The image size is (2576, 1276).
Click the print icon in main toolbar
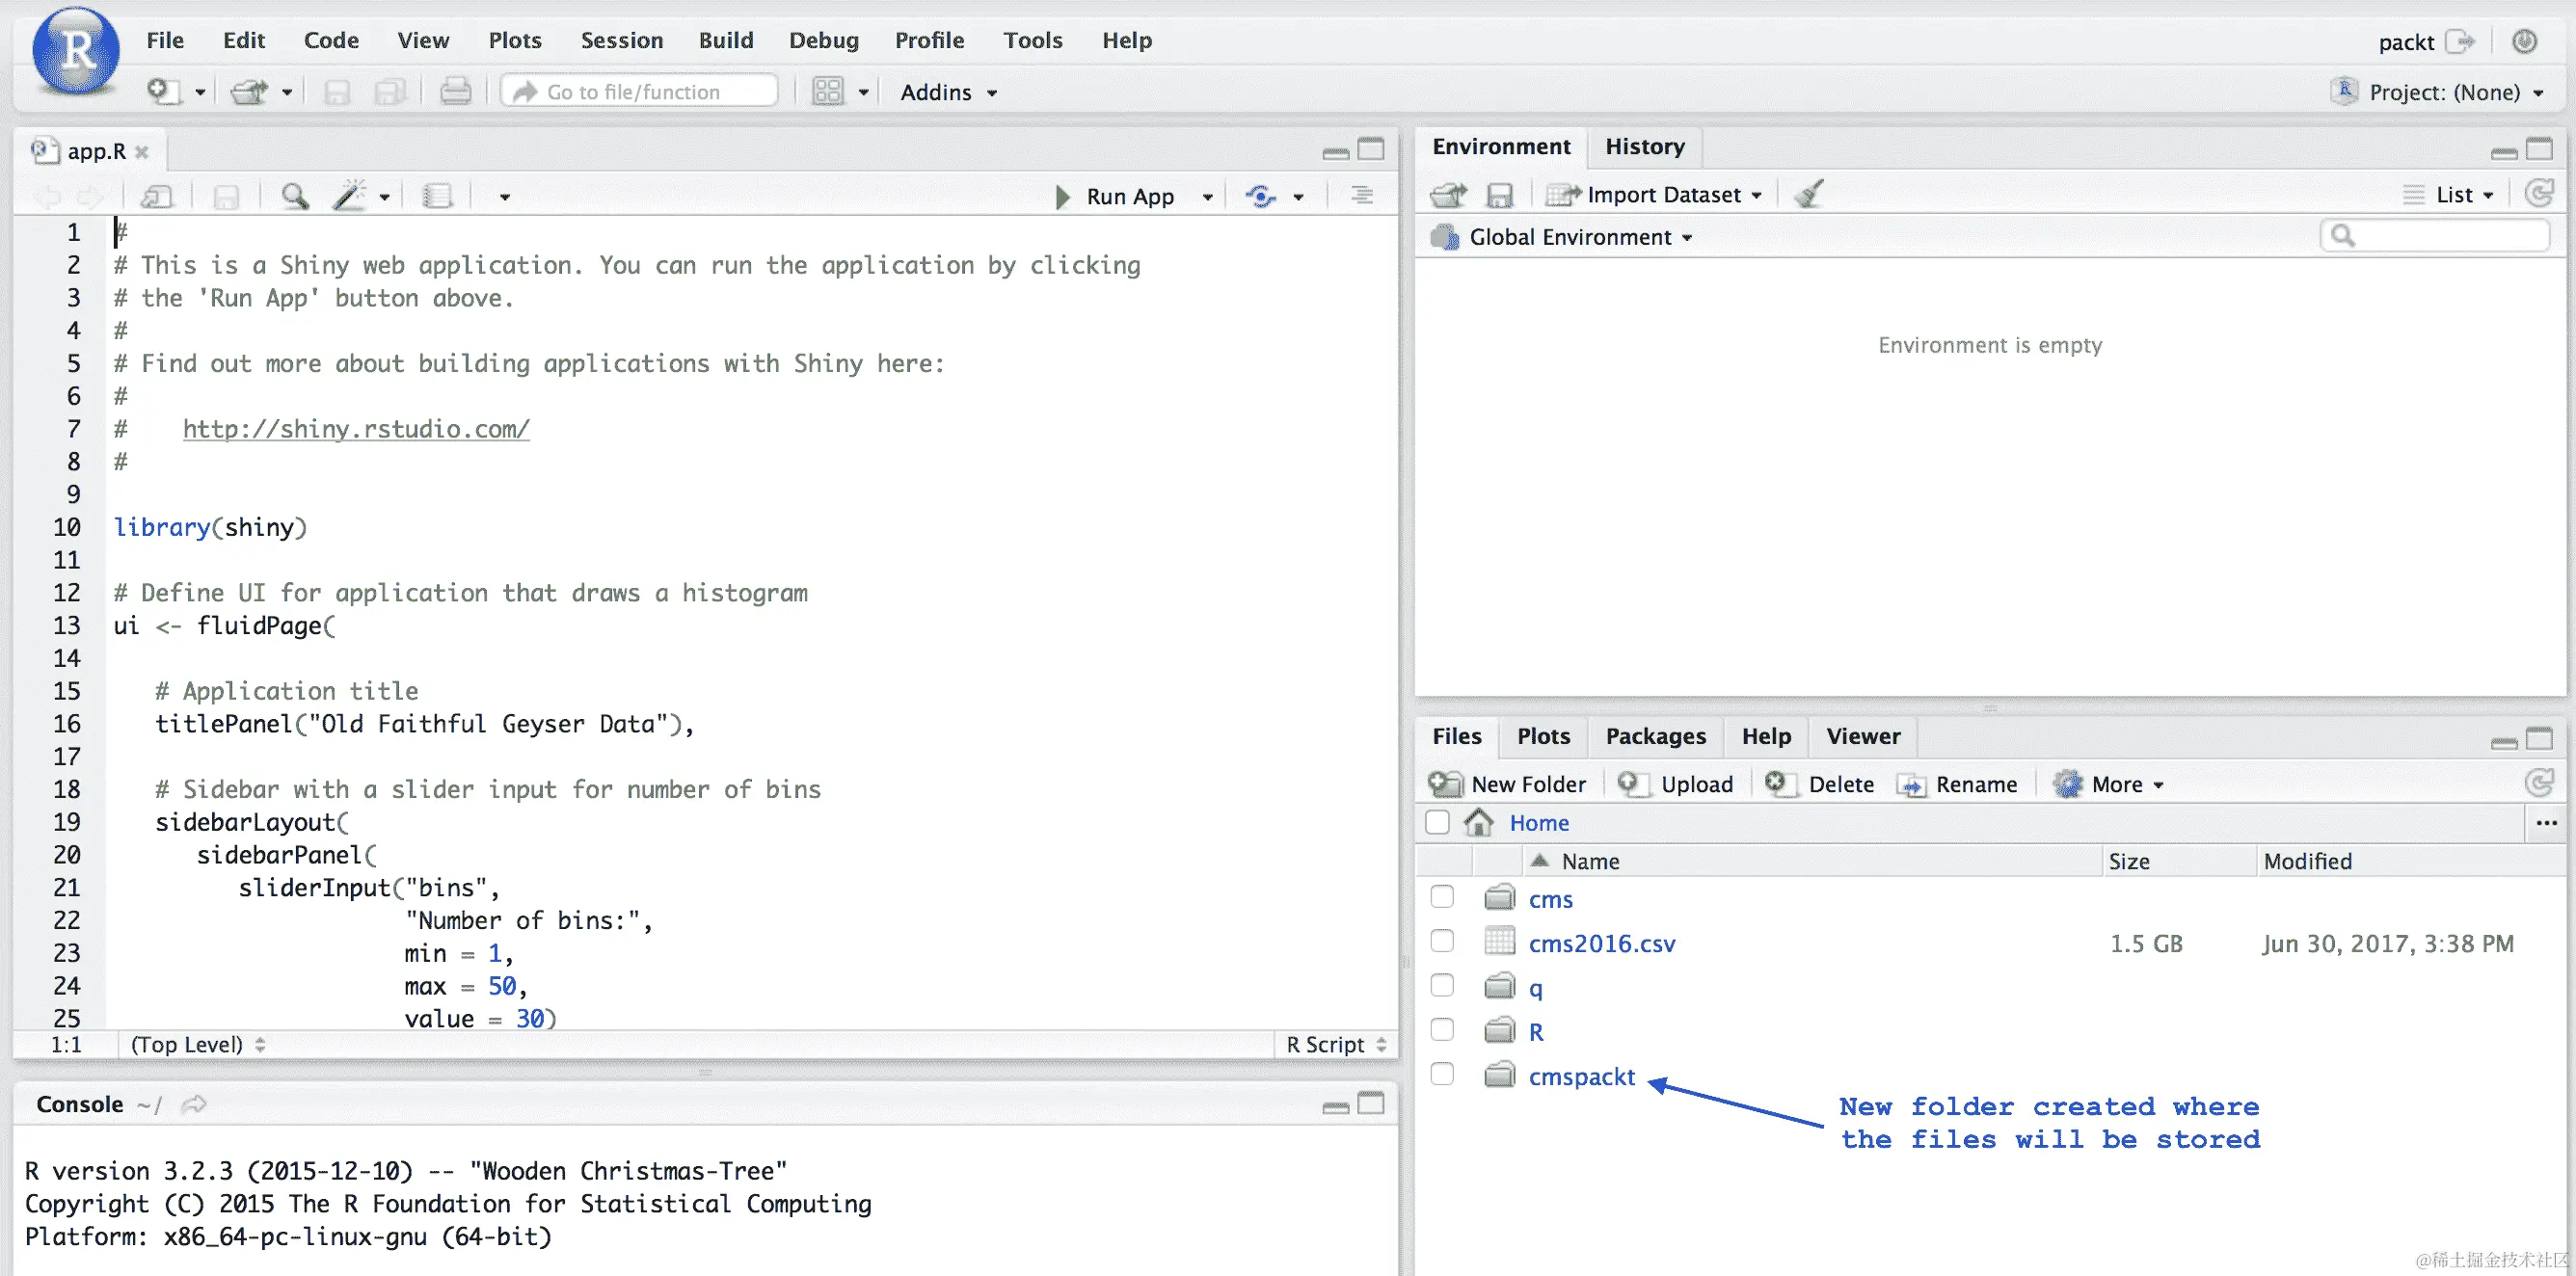pyautogui.click(x=455, y=92)
